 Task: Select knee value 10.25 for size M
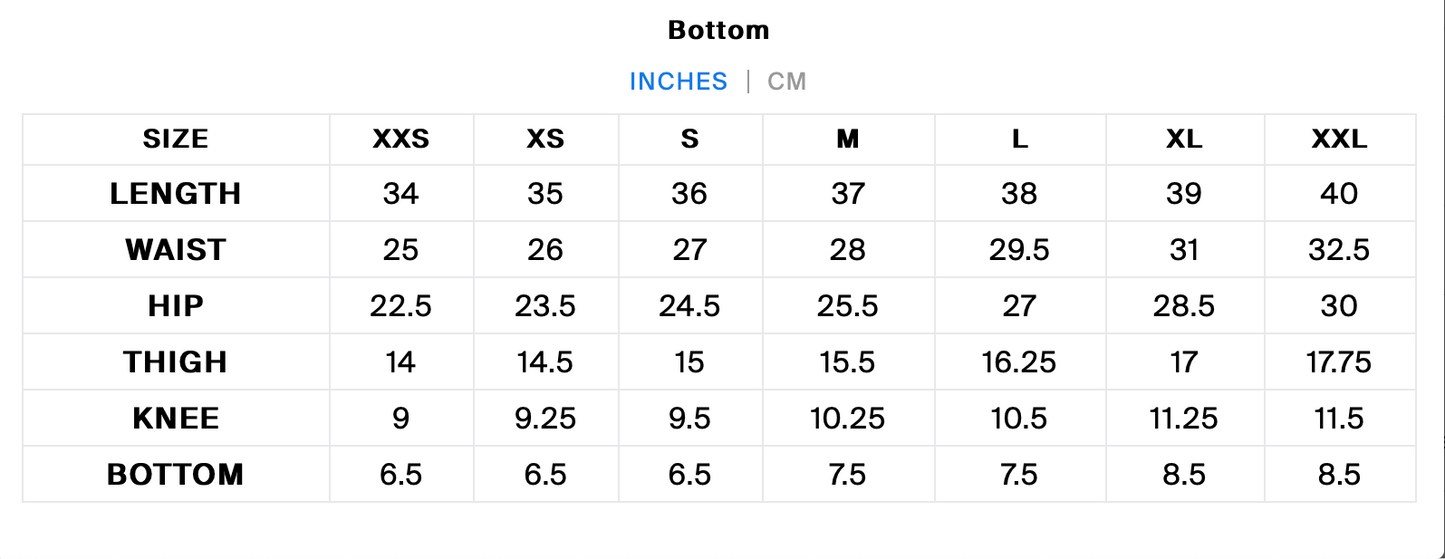tap(848, 417)
